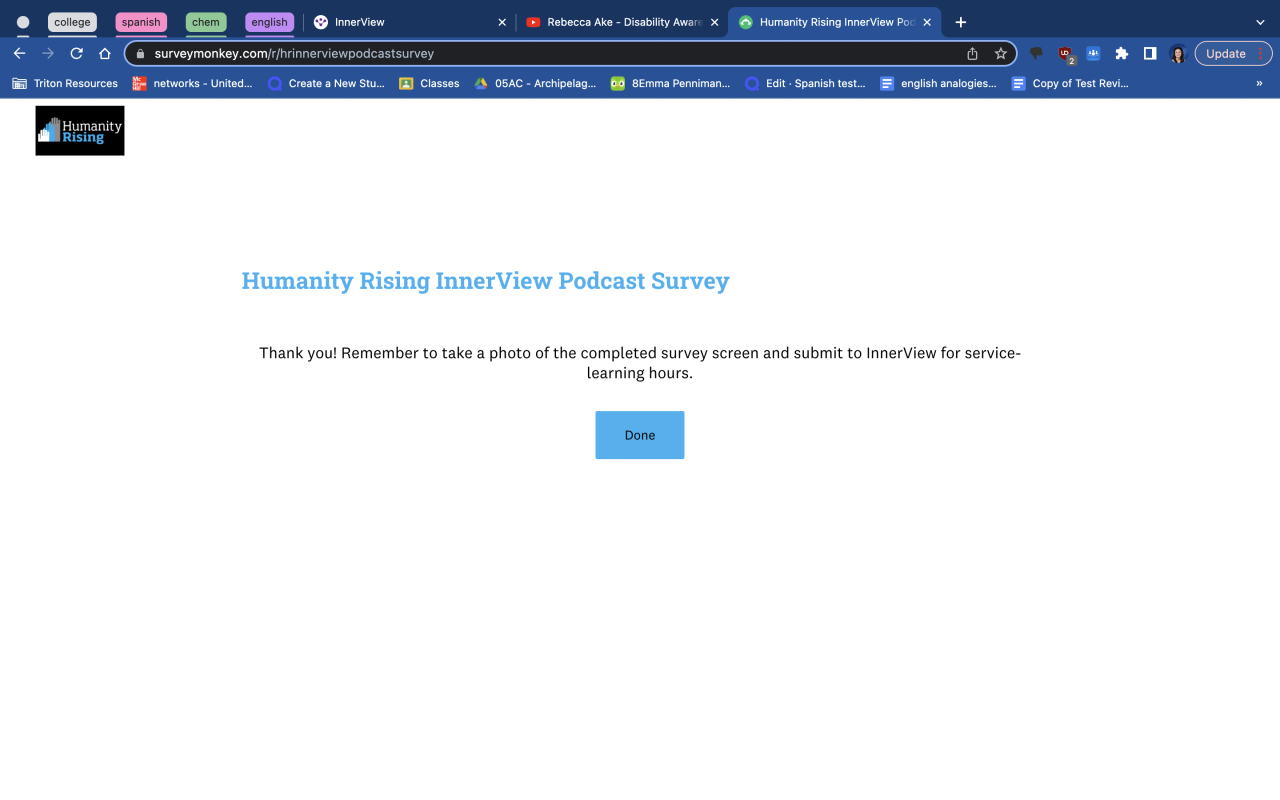Click the site security lock icon
The width and height of the screenshot is (1280, 800).
[x=140, y=54]
